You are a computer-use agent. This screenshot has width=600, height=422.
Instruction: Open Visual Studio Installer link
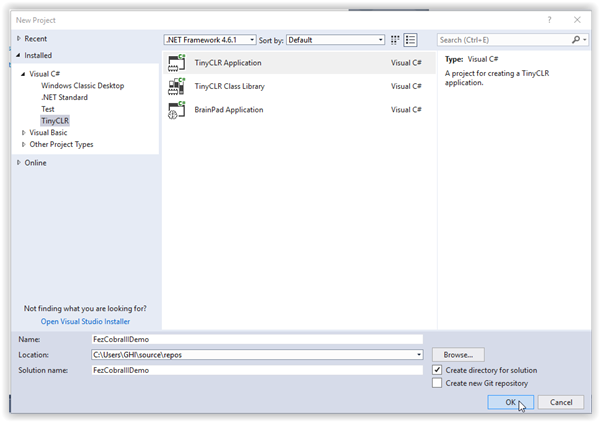tap(85, 321)
